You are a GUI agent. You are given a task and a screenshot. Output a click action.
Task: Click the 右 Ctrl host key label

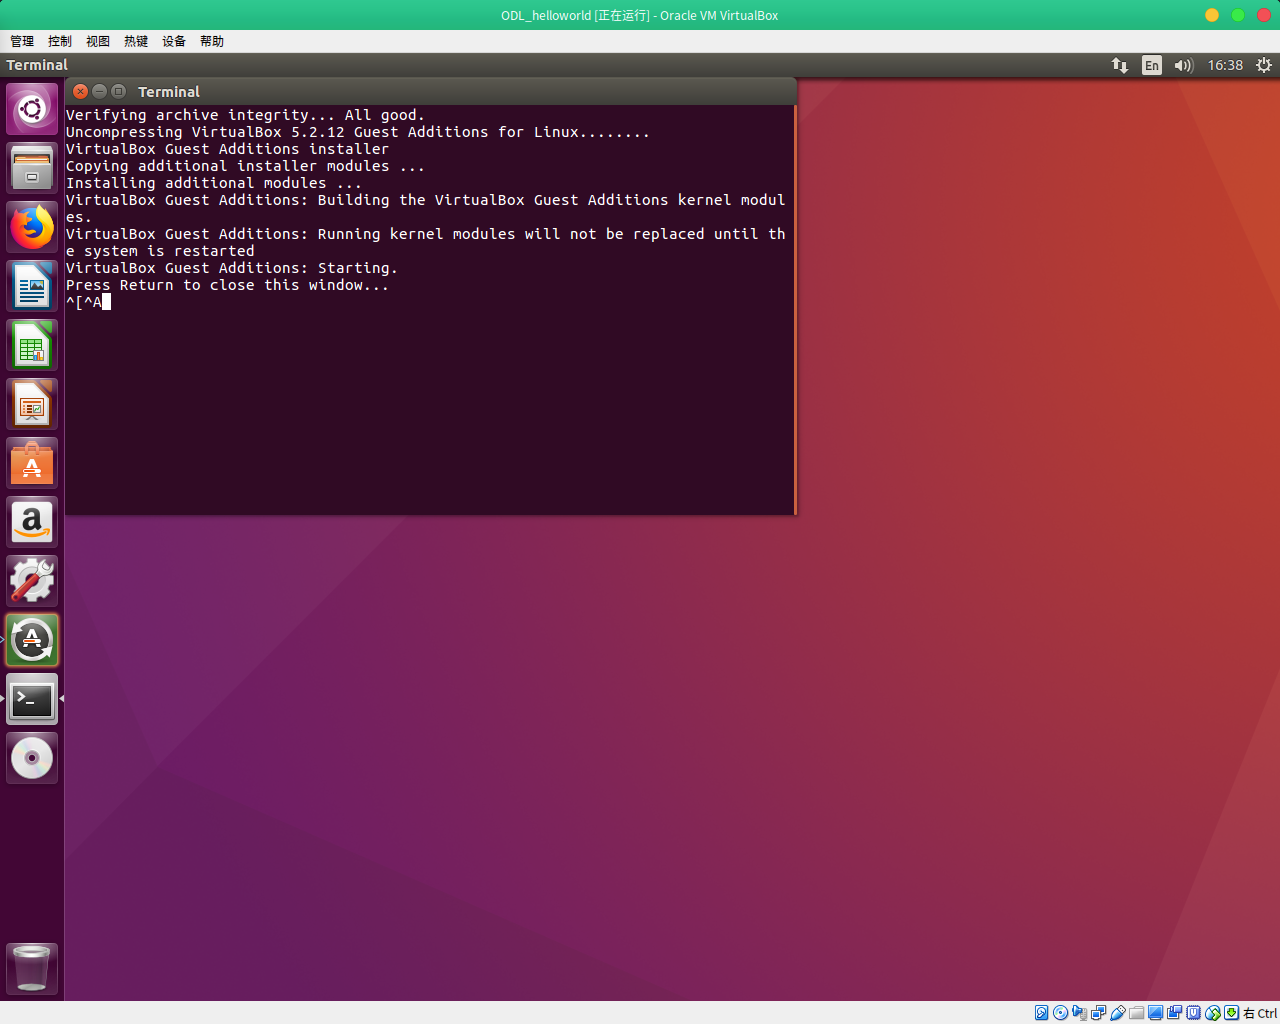(1261, 1013)
